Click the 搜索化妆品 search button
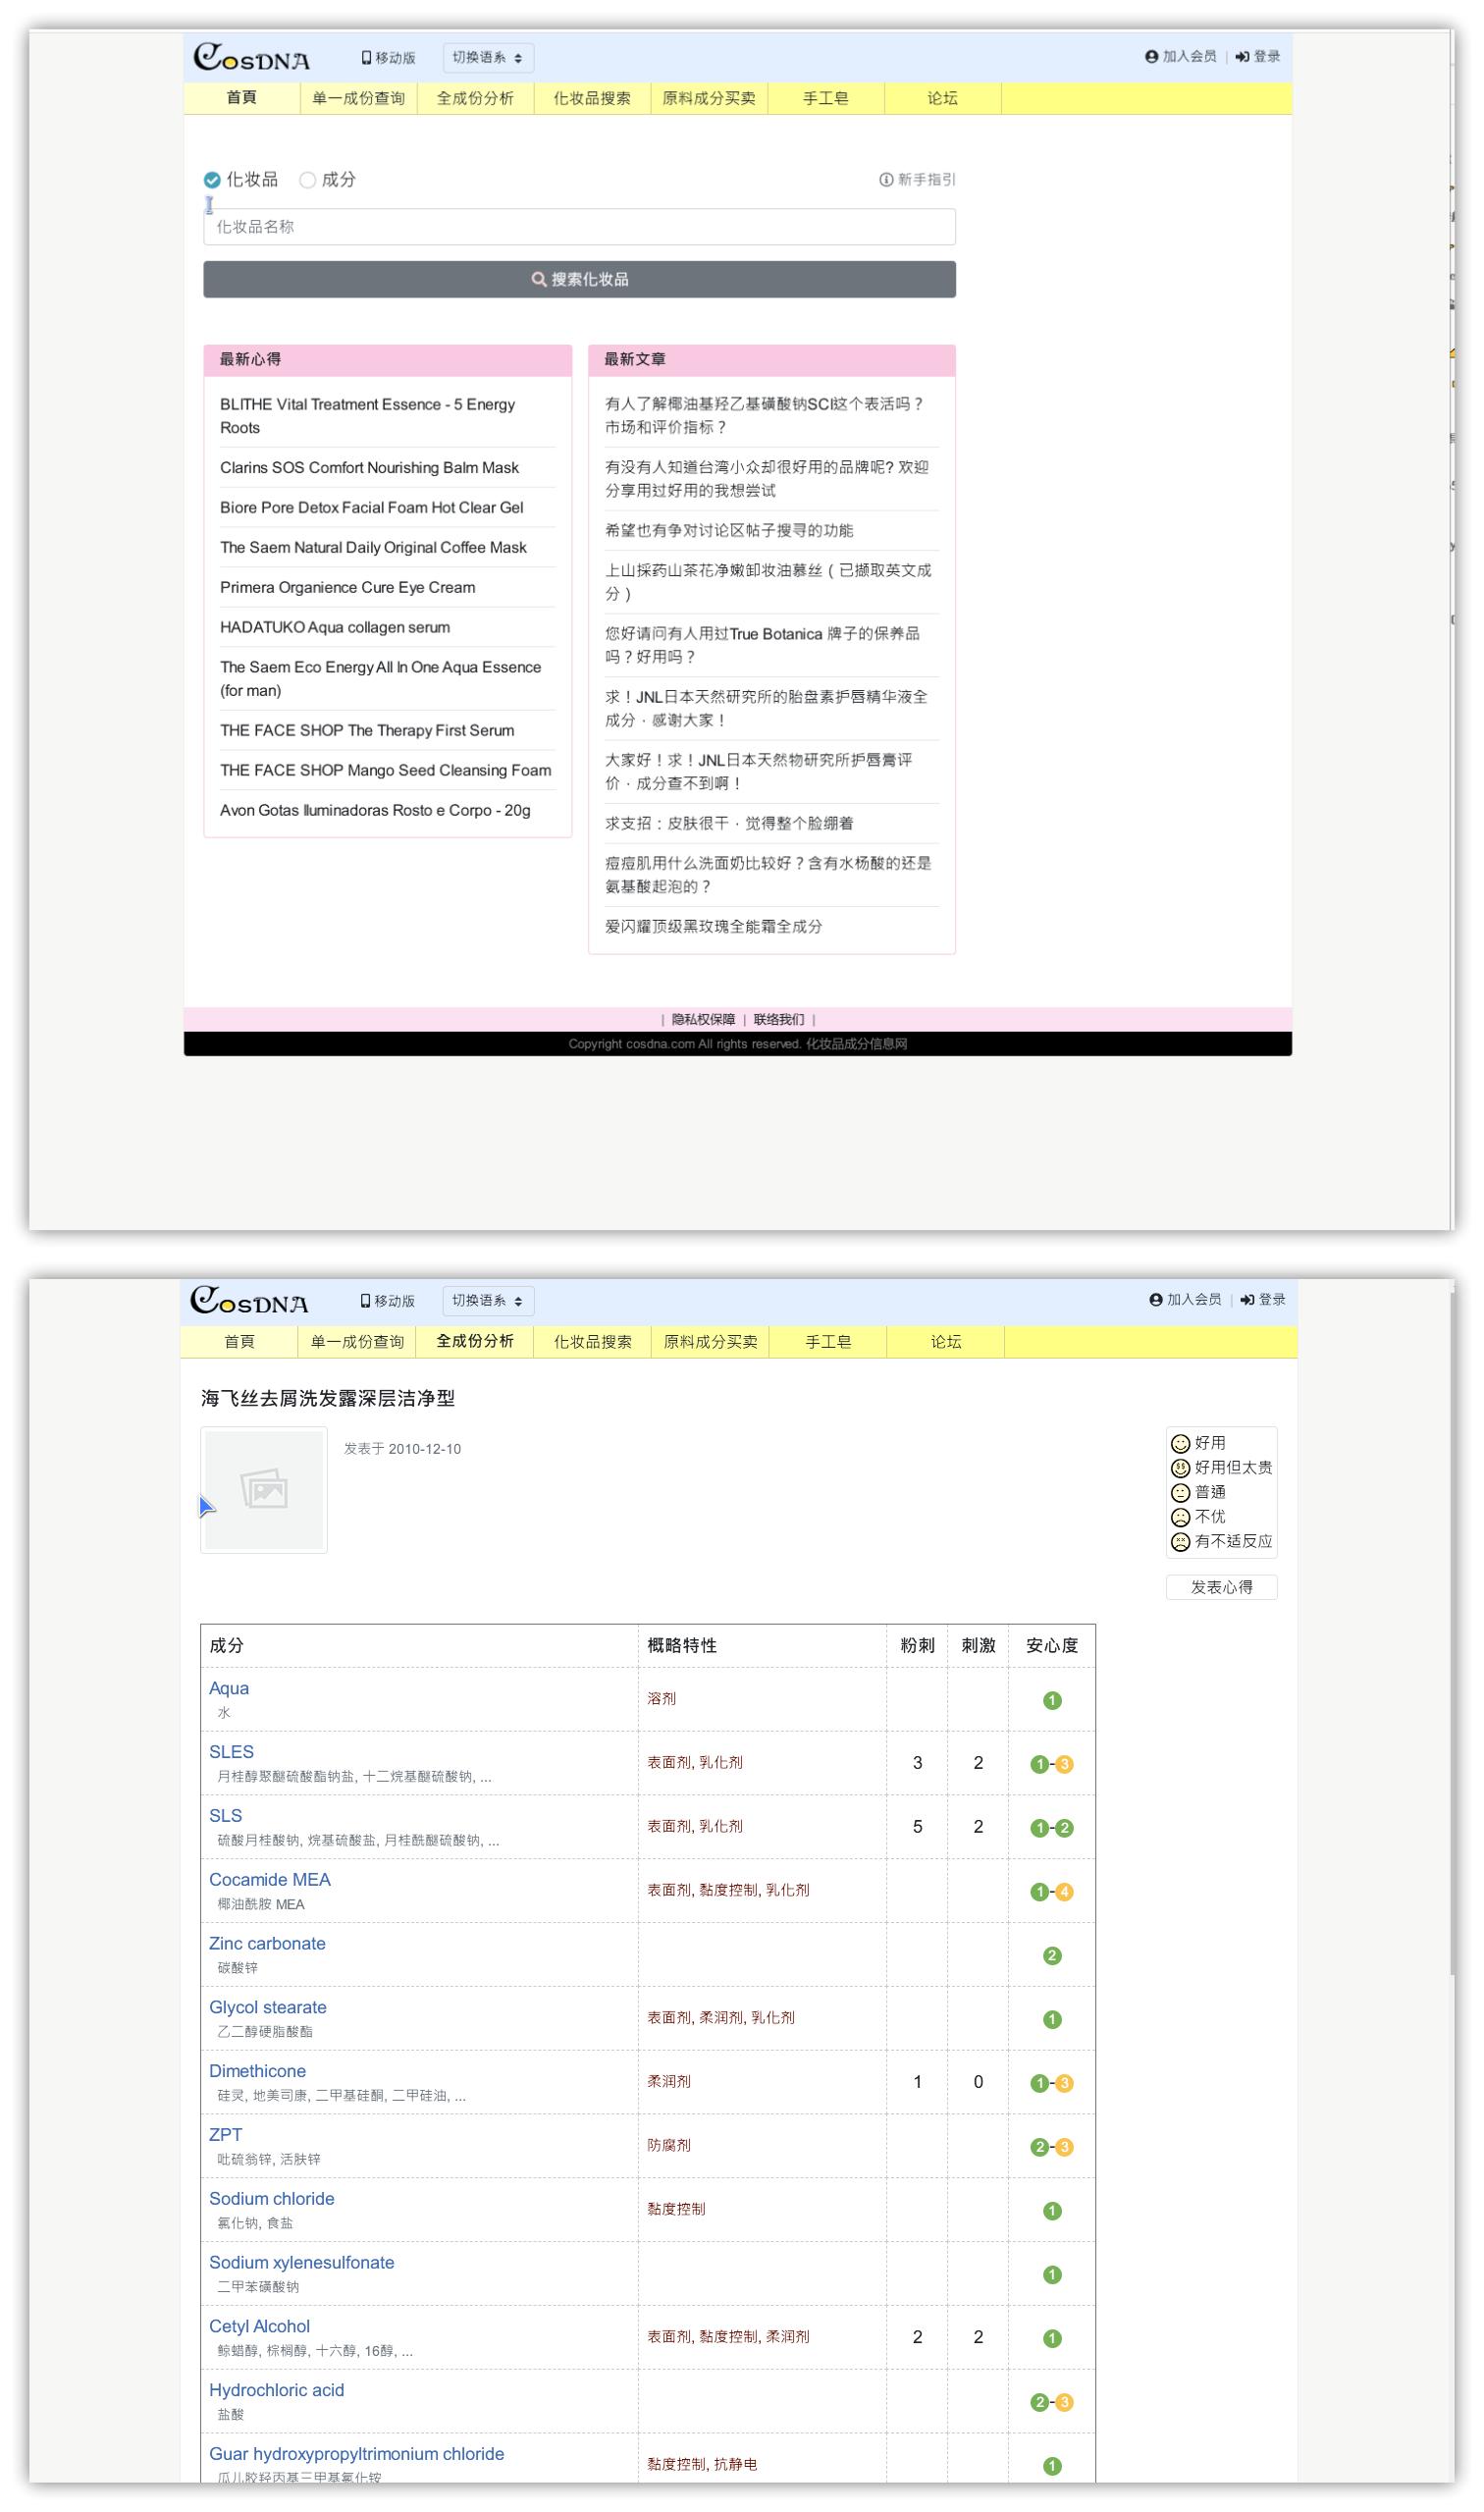Image resolution: width=1484 pixels, height=2512 pixels. pyautogui.click(x=580, y=280)
